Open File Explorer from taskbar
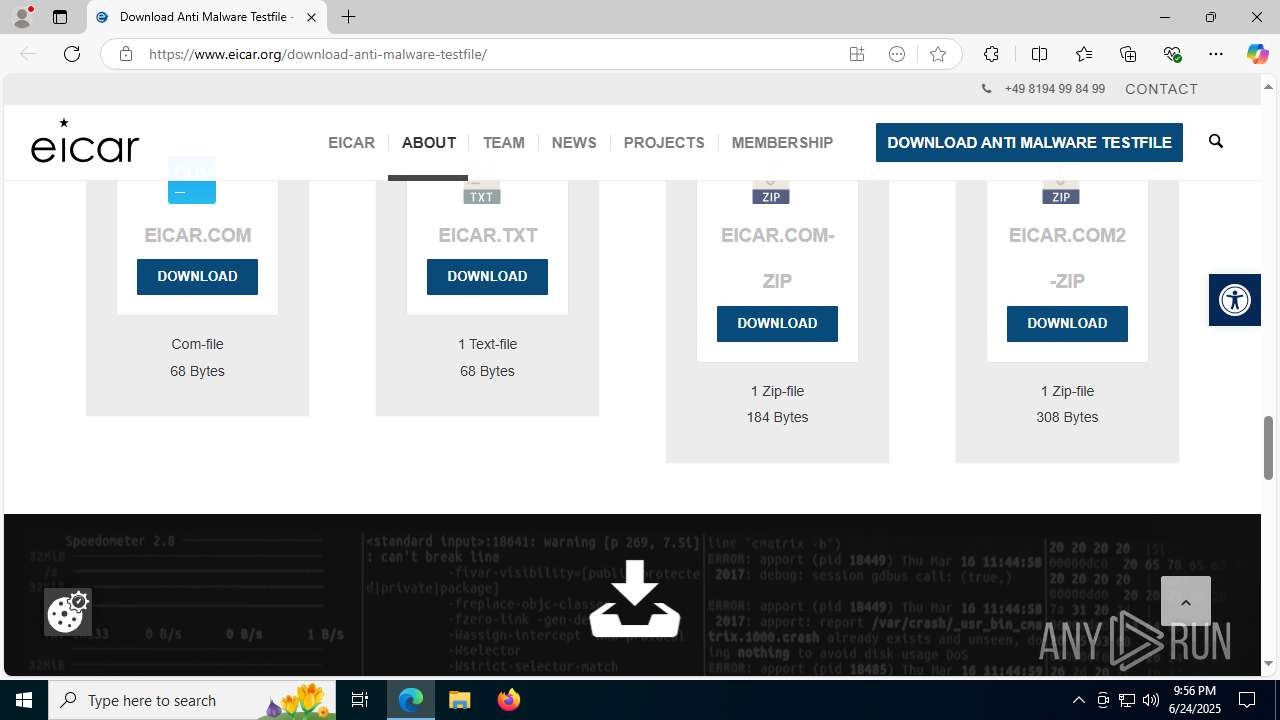Image resolution: width=1280 pixels, height=720 pixels. click(460, 700)
